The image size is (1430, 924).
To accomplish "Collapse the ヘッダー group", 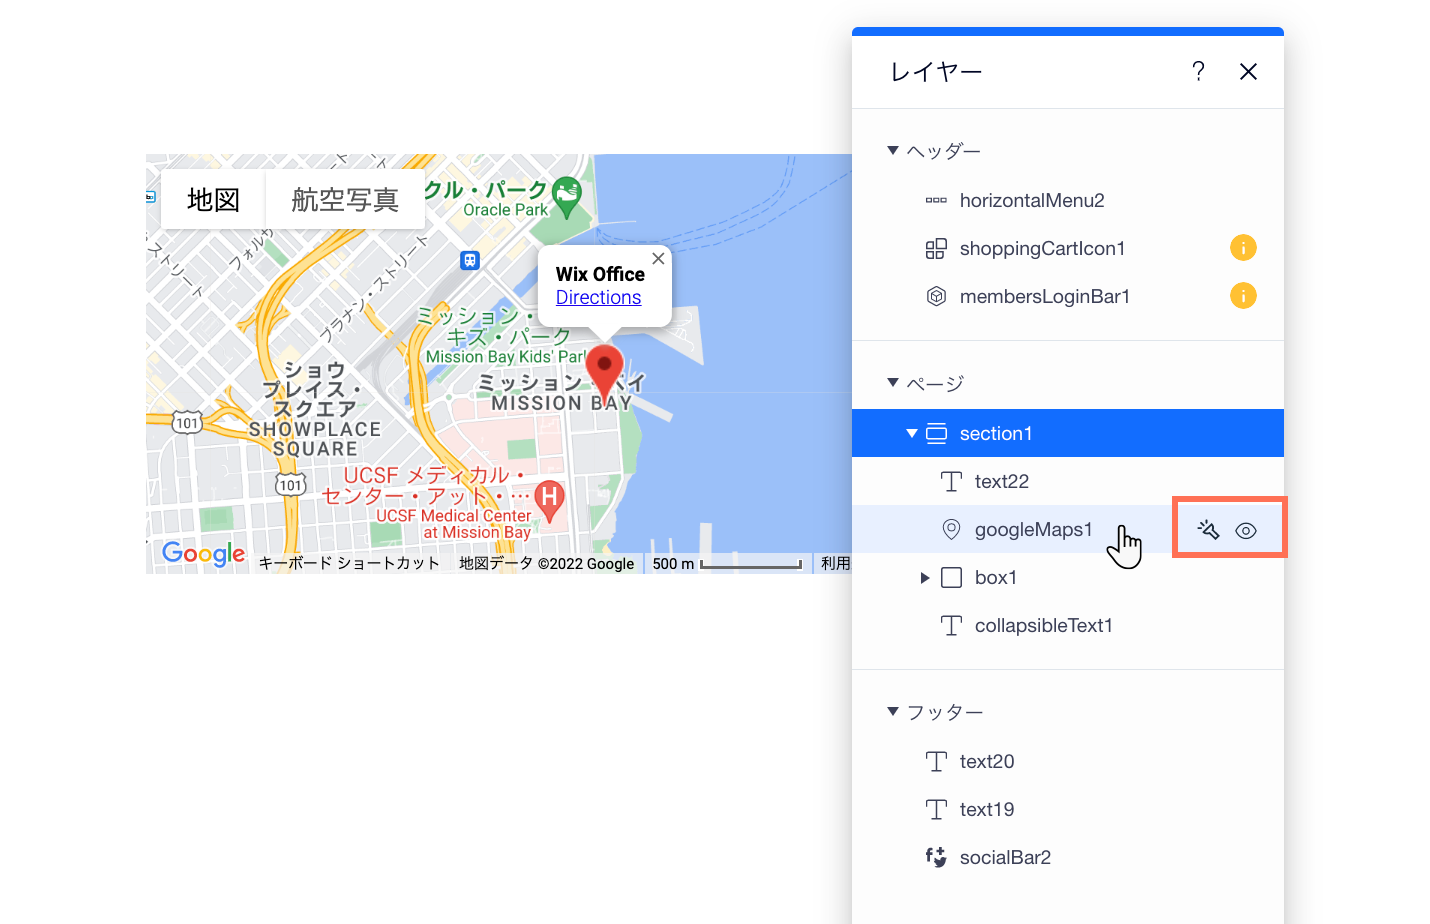I will pos(893,151).
